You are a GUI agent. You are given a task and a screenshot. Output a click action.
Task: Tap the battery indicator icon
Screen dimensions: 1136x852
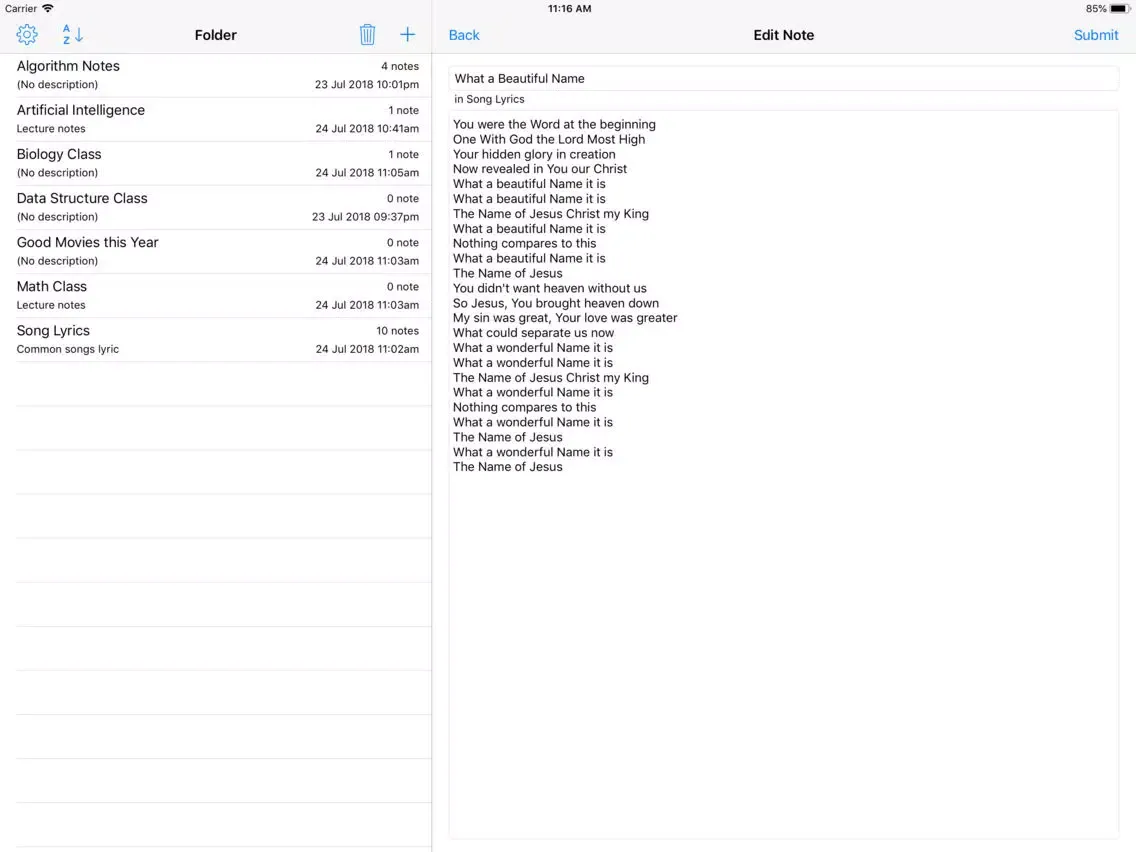(1120, 9)
